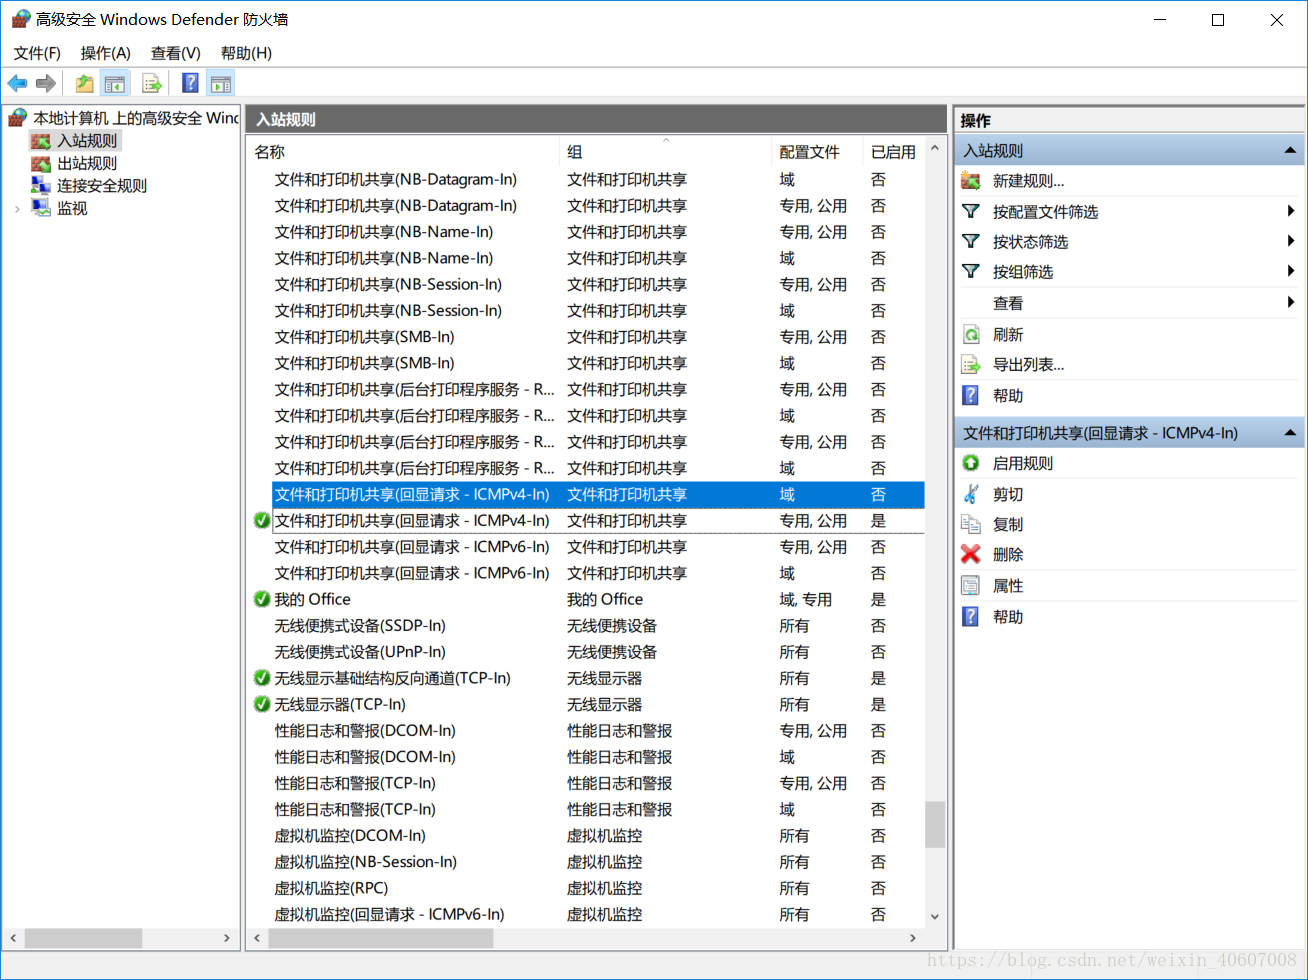The width and height of the screenshot is (1308, 980).
Task: Click the firewall icon in the title bar
Action: [20, 19]
